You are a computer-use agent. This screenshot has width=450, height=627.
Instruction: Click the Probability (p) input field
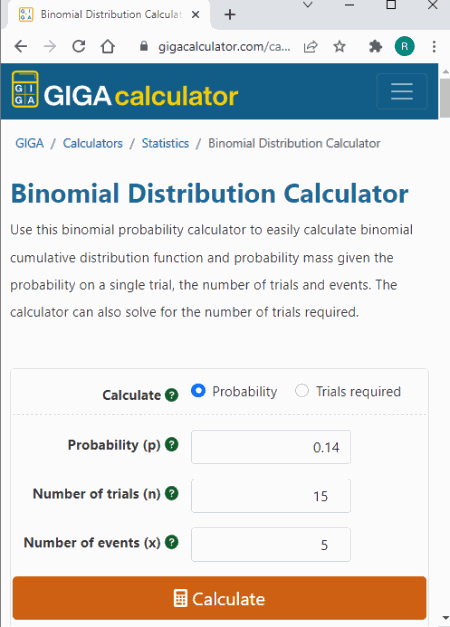click(x=271, y=447)
